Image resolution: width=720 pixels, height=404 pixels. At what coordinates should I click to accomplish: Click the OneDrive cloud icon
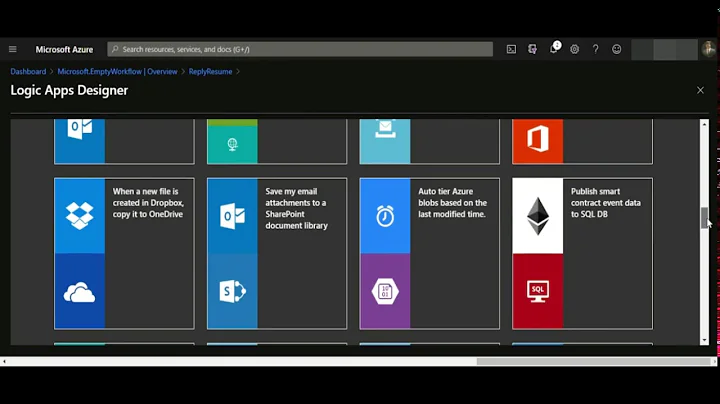click(x=80, y=291)
